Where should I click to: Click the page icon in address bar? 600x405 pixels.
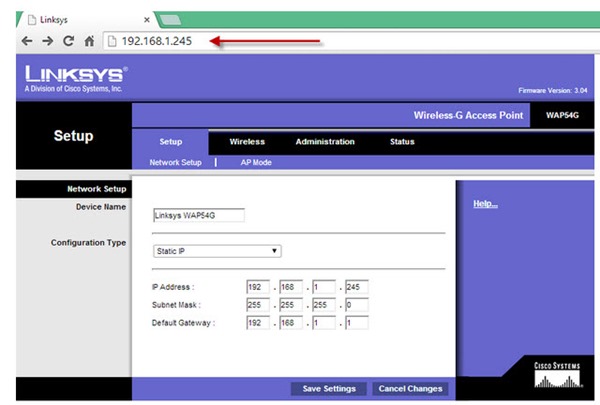click(x=112, y=41)
